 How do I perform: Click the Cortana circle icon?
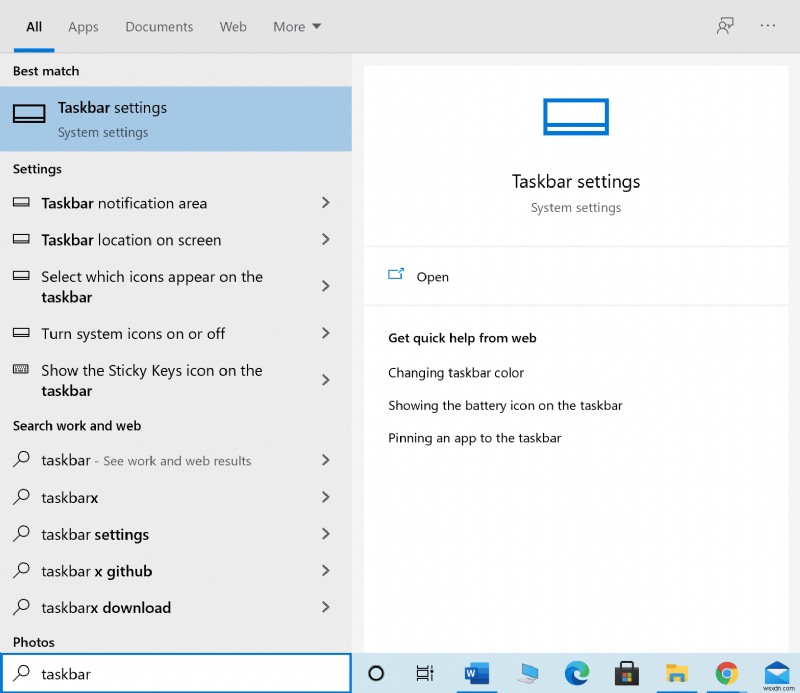[376, 673]
